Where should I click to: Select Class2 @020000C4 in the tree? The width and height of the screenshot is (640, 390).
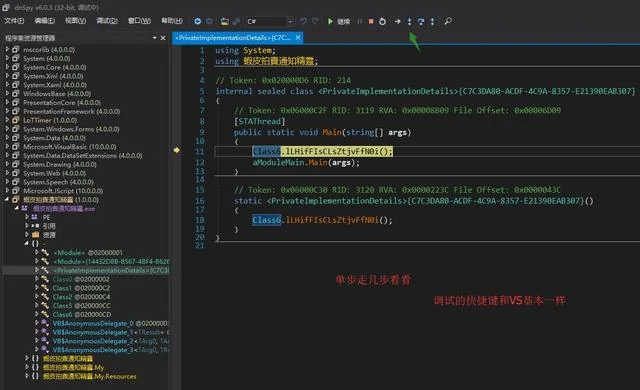81,297
